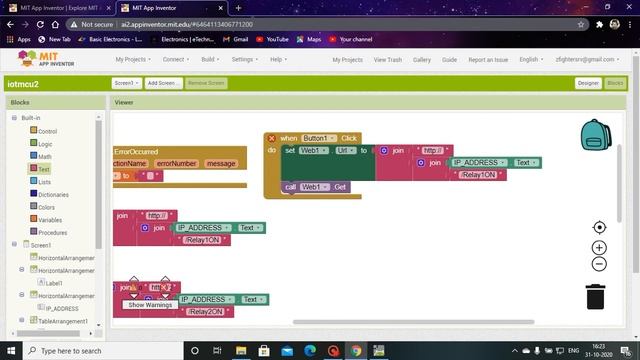Open the Button1 dropdown in the when block
Image resolution: width=640 pixels, height=360 pixels.
pos(319,138)
